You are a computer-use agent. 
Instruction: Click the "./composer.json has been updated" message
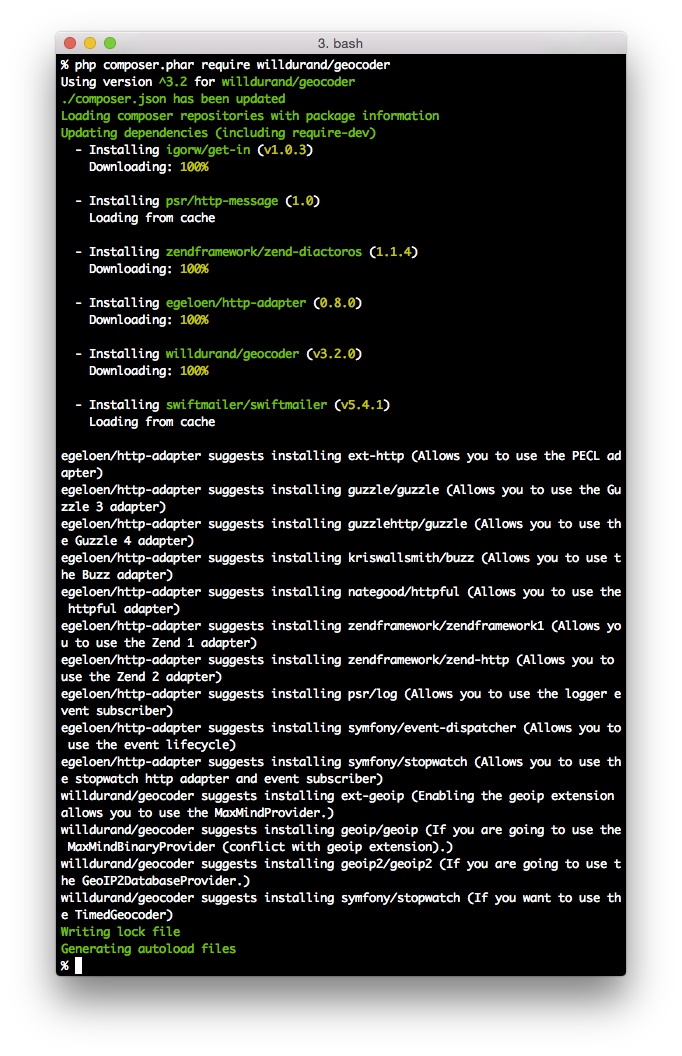click(173, 99)
